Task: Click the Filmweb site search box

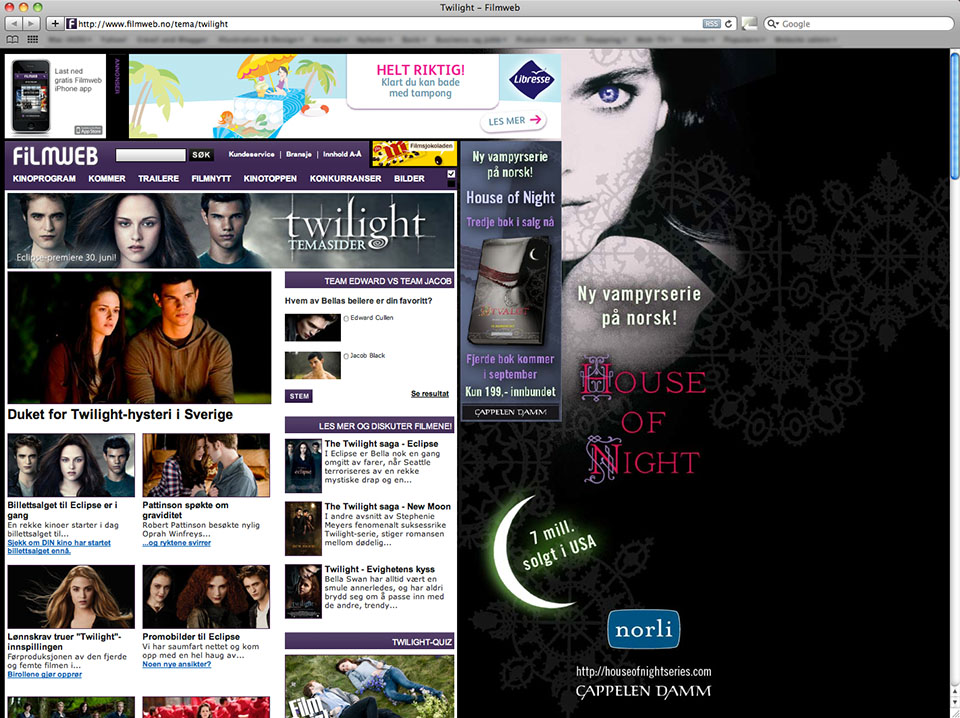Action: click(151, 155)
